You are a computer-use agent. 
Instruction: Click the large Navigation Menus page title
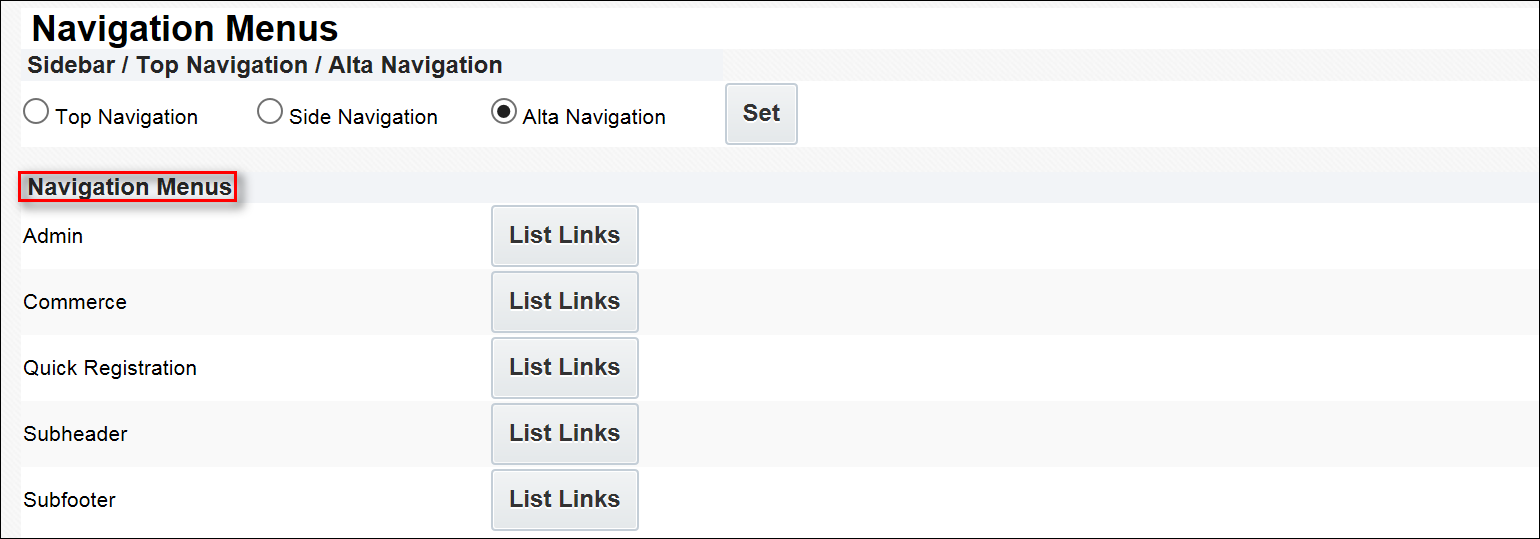click(185, 29)
